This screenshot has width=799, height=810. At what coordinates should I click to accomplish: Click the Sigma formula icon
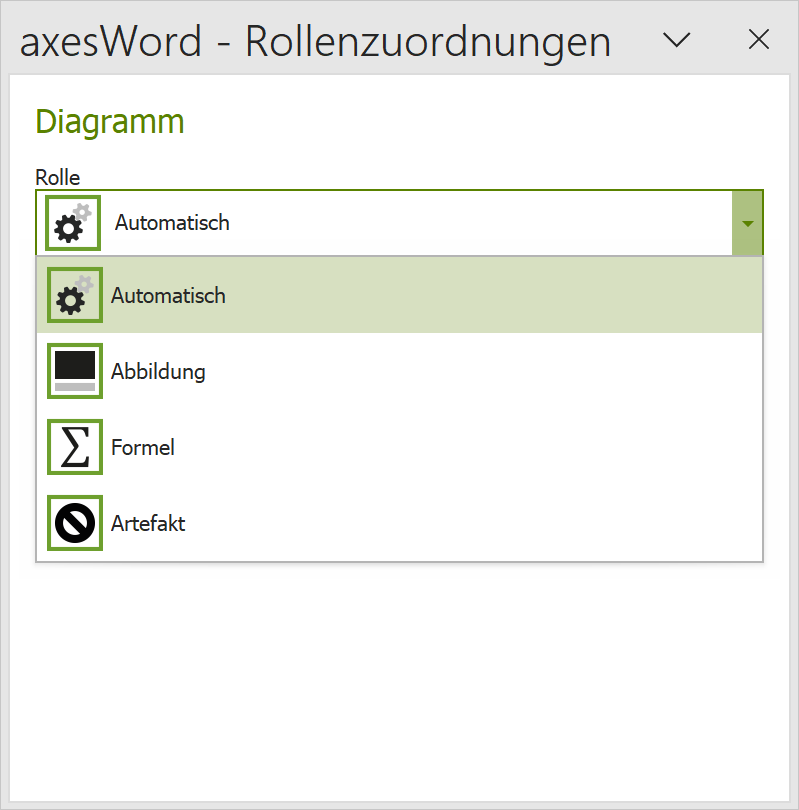(x=75, y=447)
